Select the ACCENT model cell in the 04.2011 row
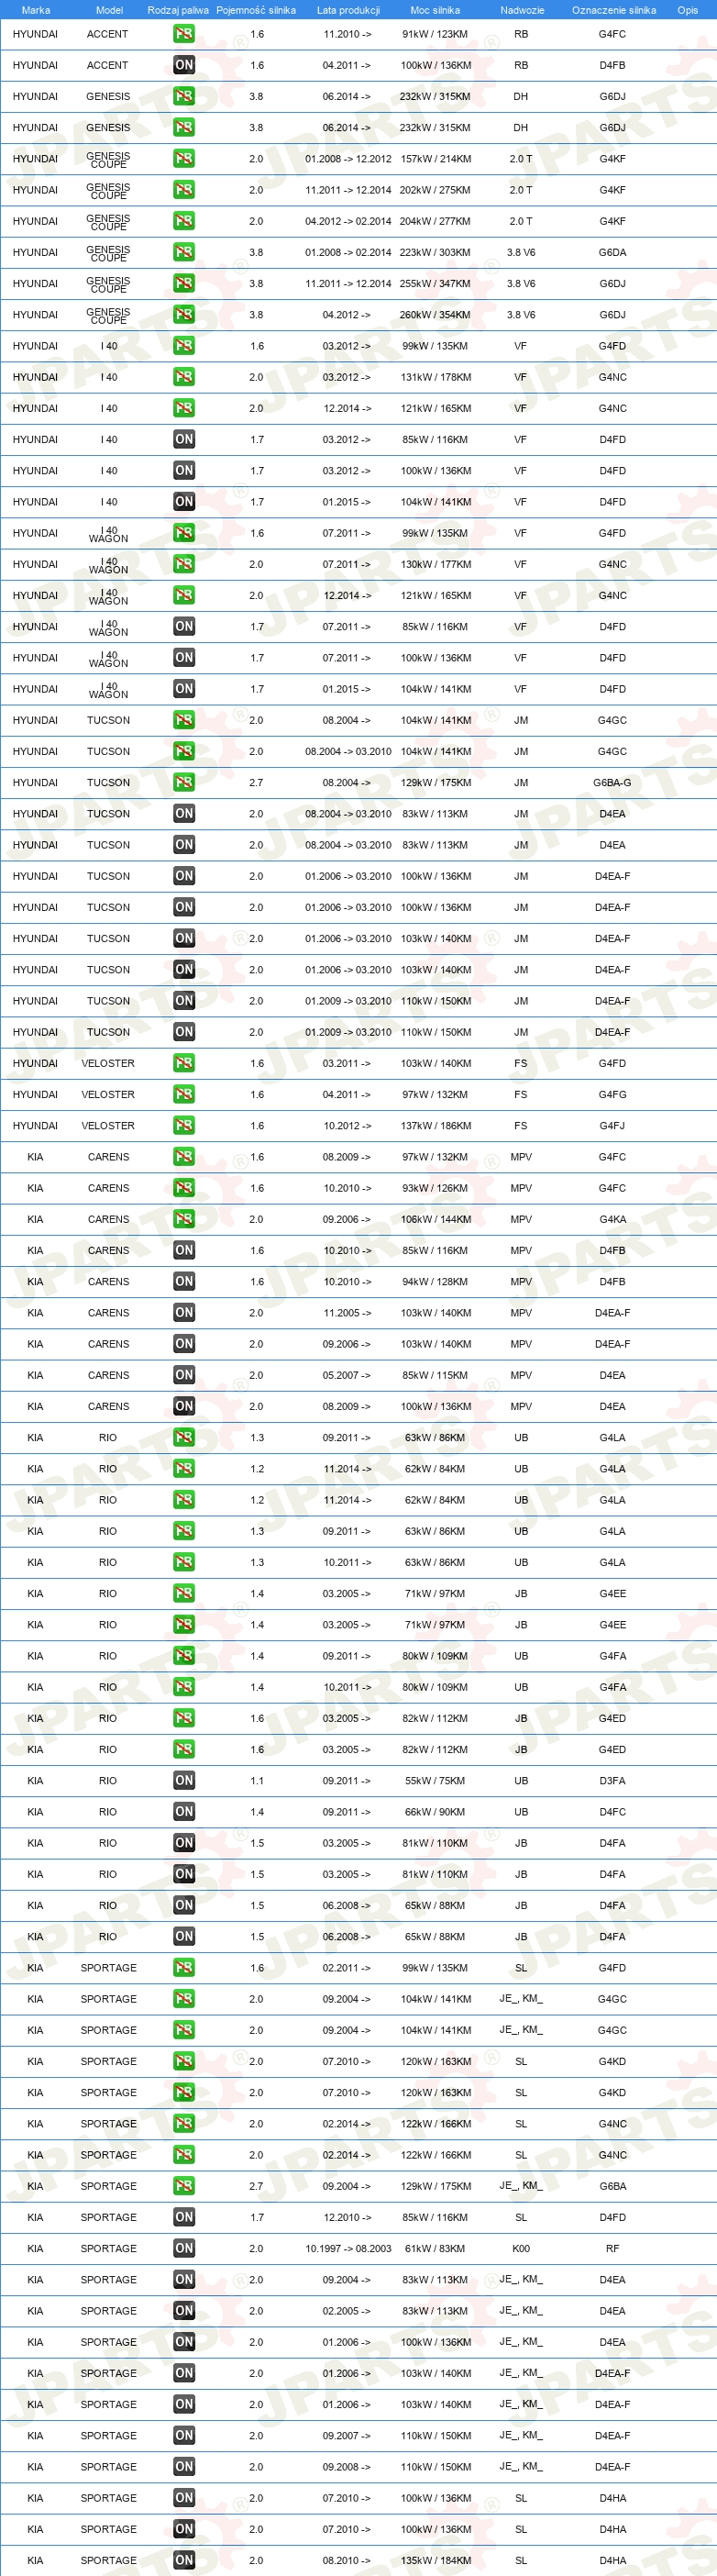This screenshot has width=717, height=2576. coord(108,65)
